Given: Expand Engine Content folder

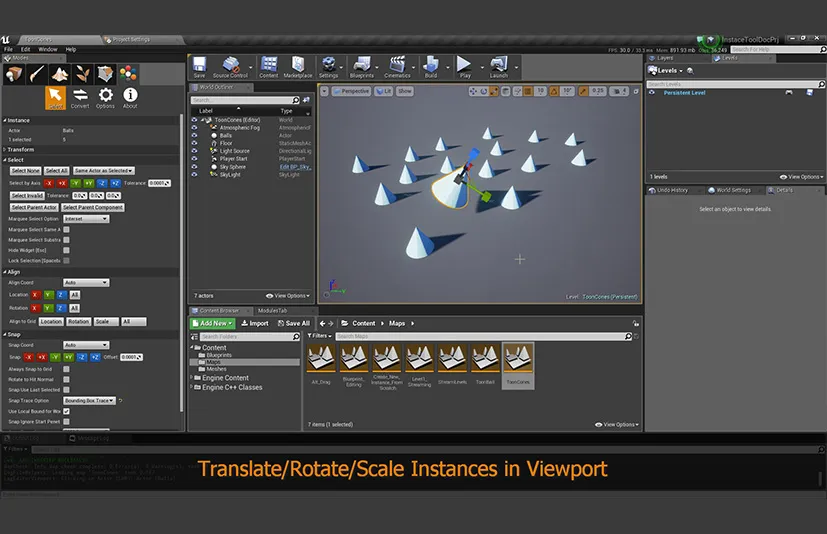Looking at the screenshot, I should click(192, 378).
